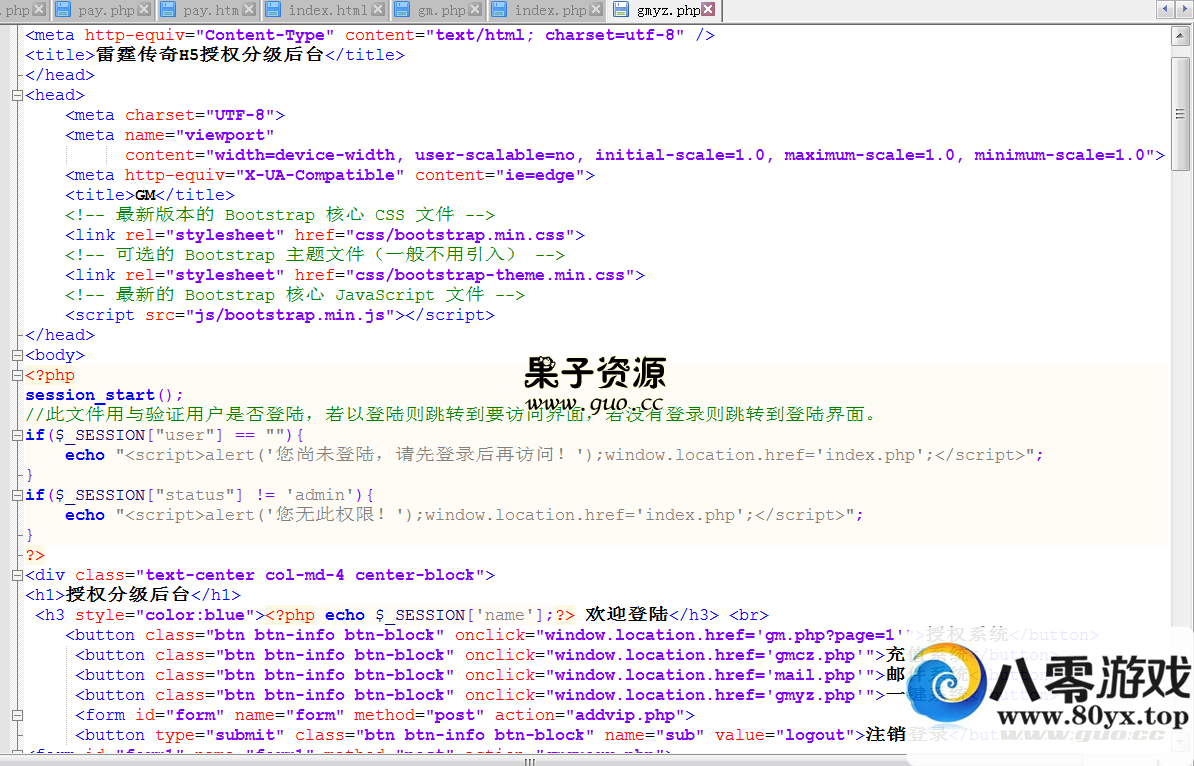Screen dimensions: 1194x766
Task: Switch to the pay.php tab
Action: (x=102, y=10)
